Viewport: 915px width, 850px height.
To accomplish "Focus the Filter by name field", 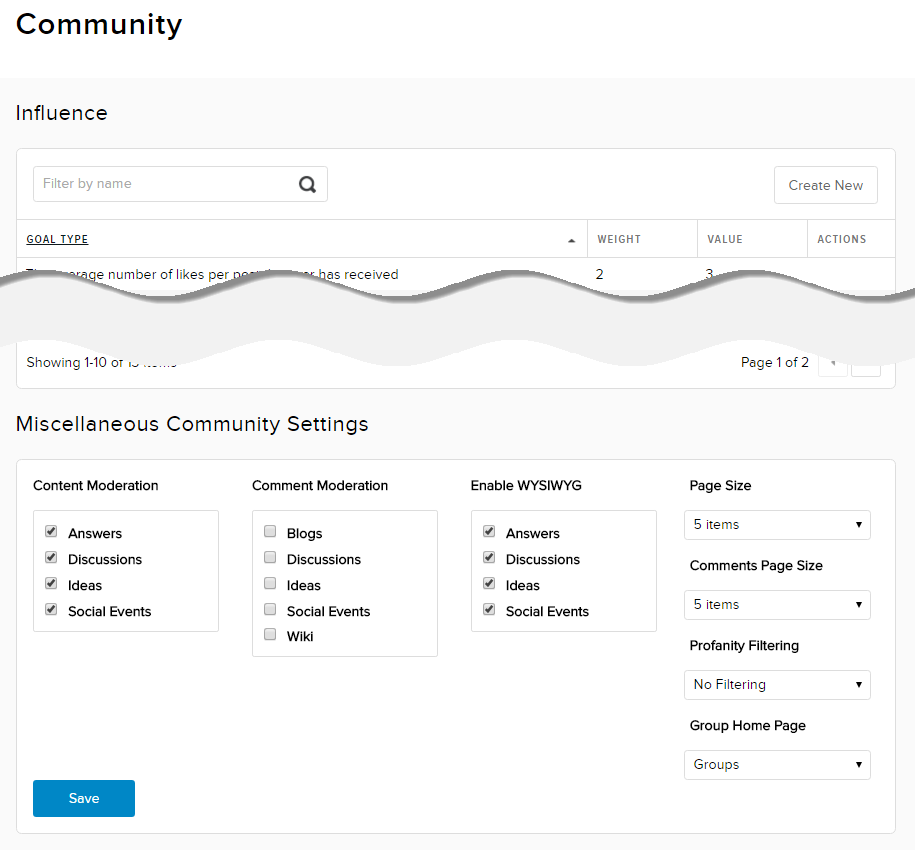I will coord(165,184).
